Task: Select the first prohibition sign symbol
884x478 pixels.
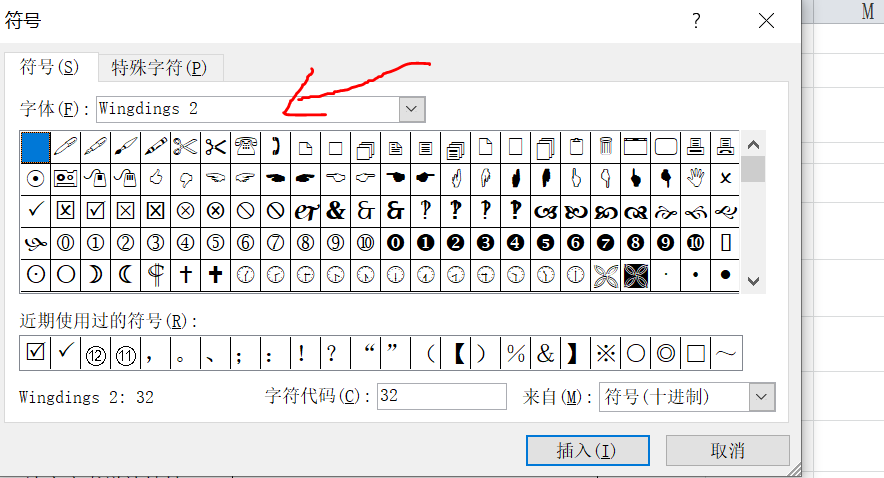Action: pos(245,211)
